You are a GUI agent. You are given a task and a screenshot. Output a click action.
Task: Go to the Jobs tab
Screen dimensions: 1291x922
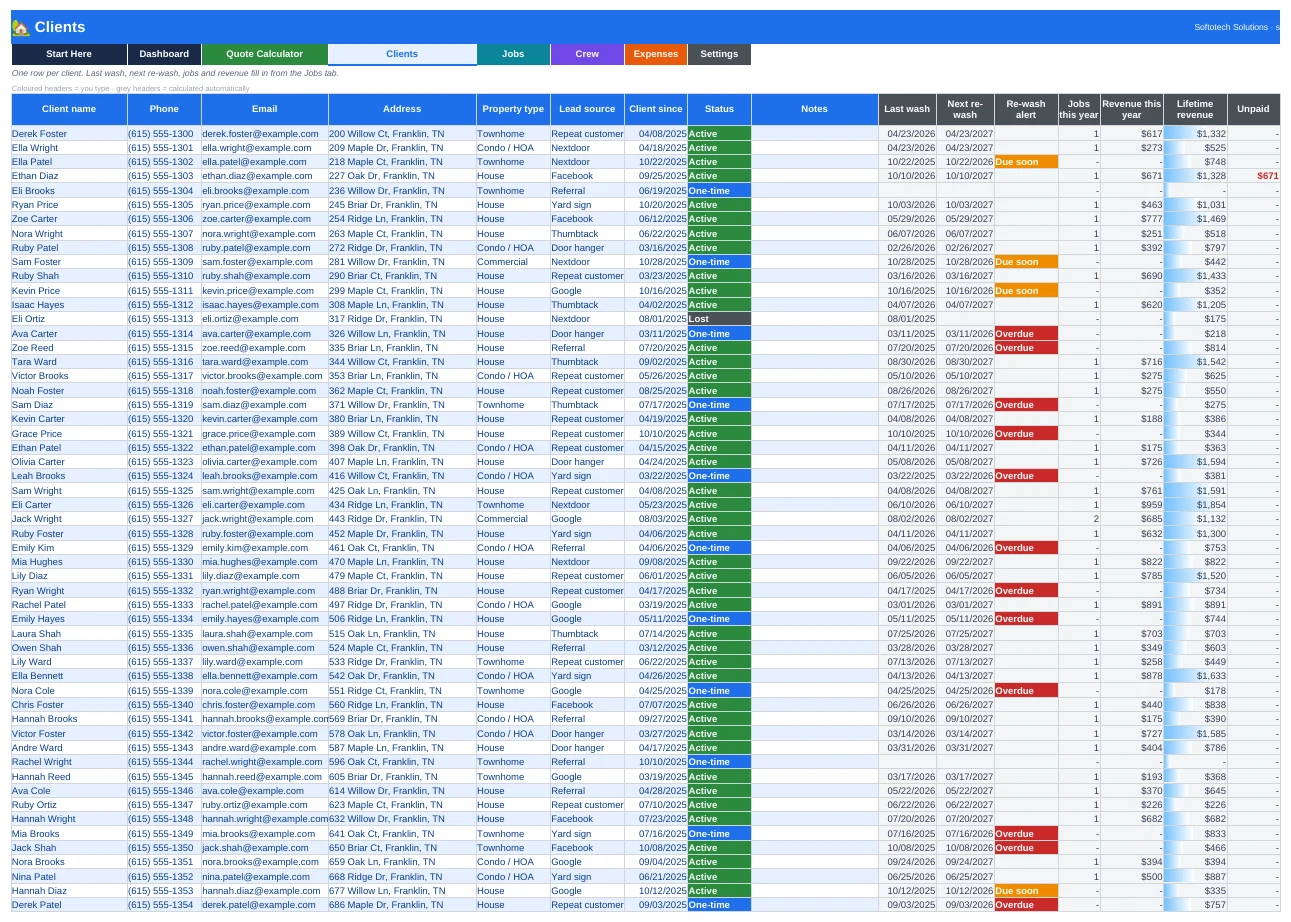513,54
